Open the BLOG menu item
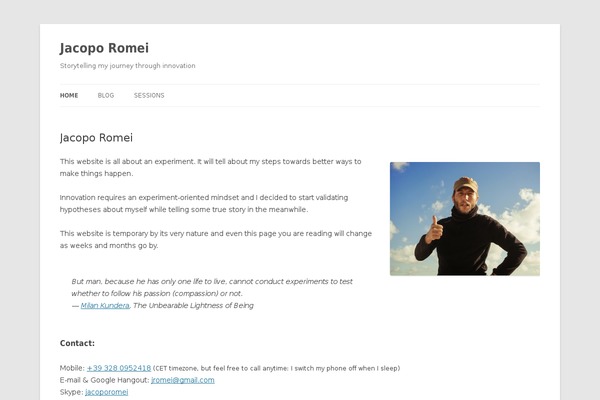 pos(106,95)
